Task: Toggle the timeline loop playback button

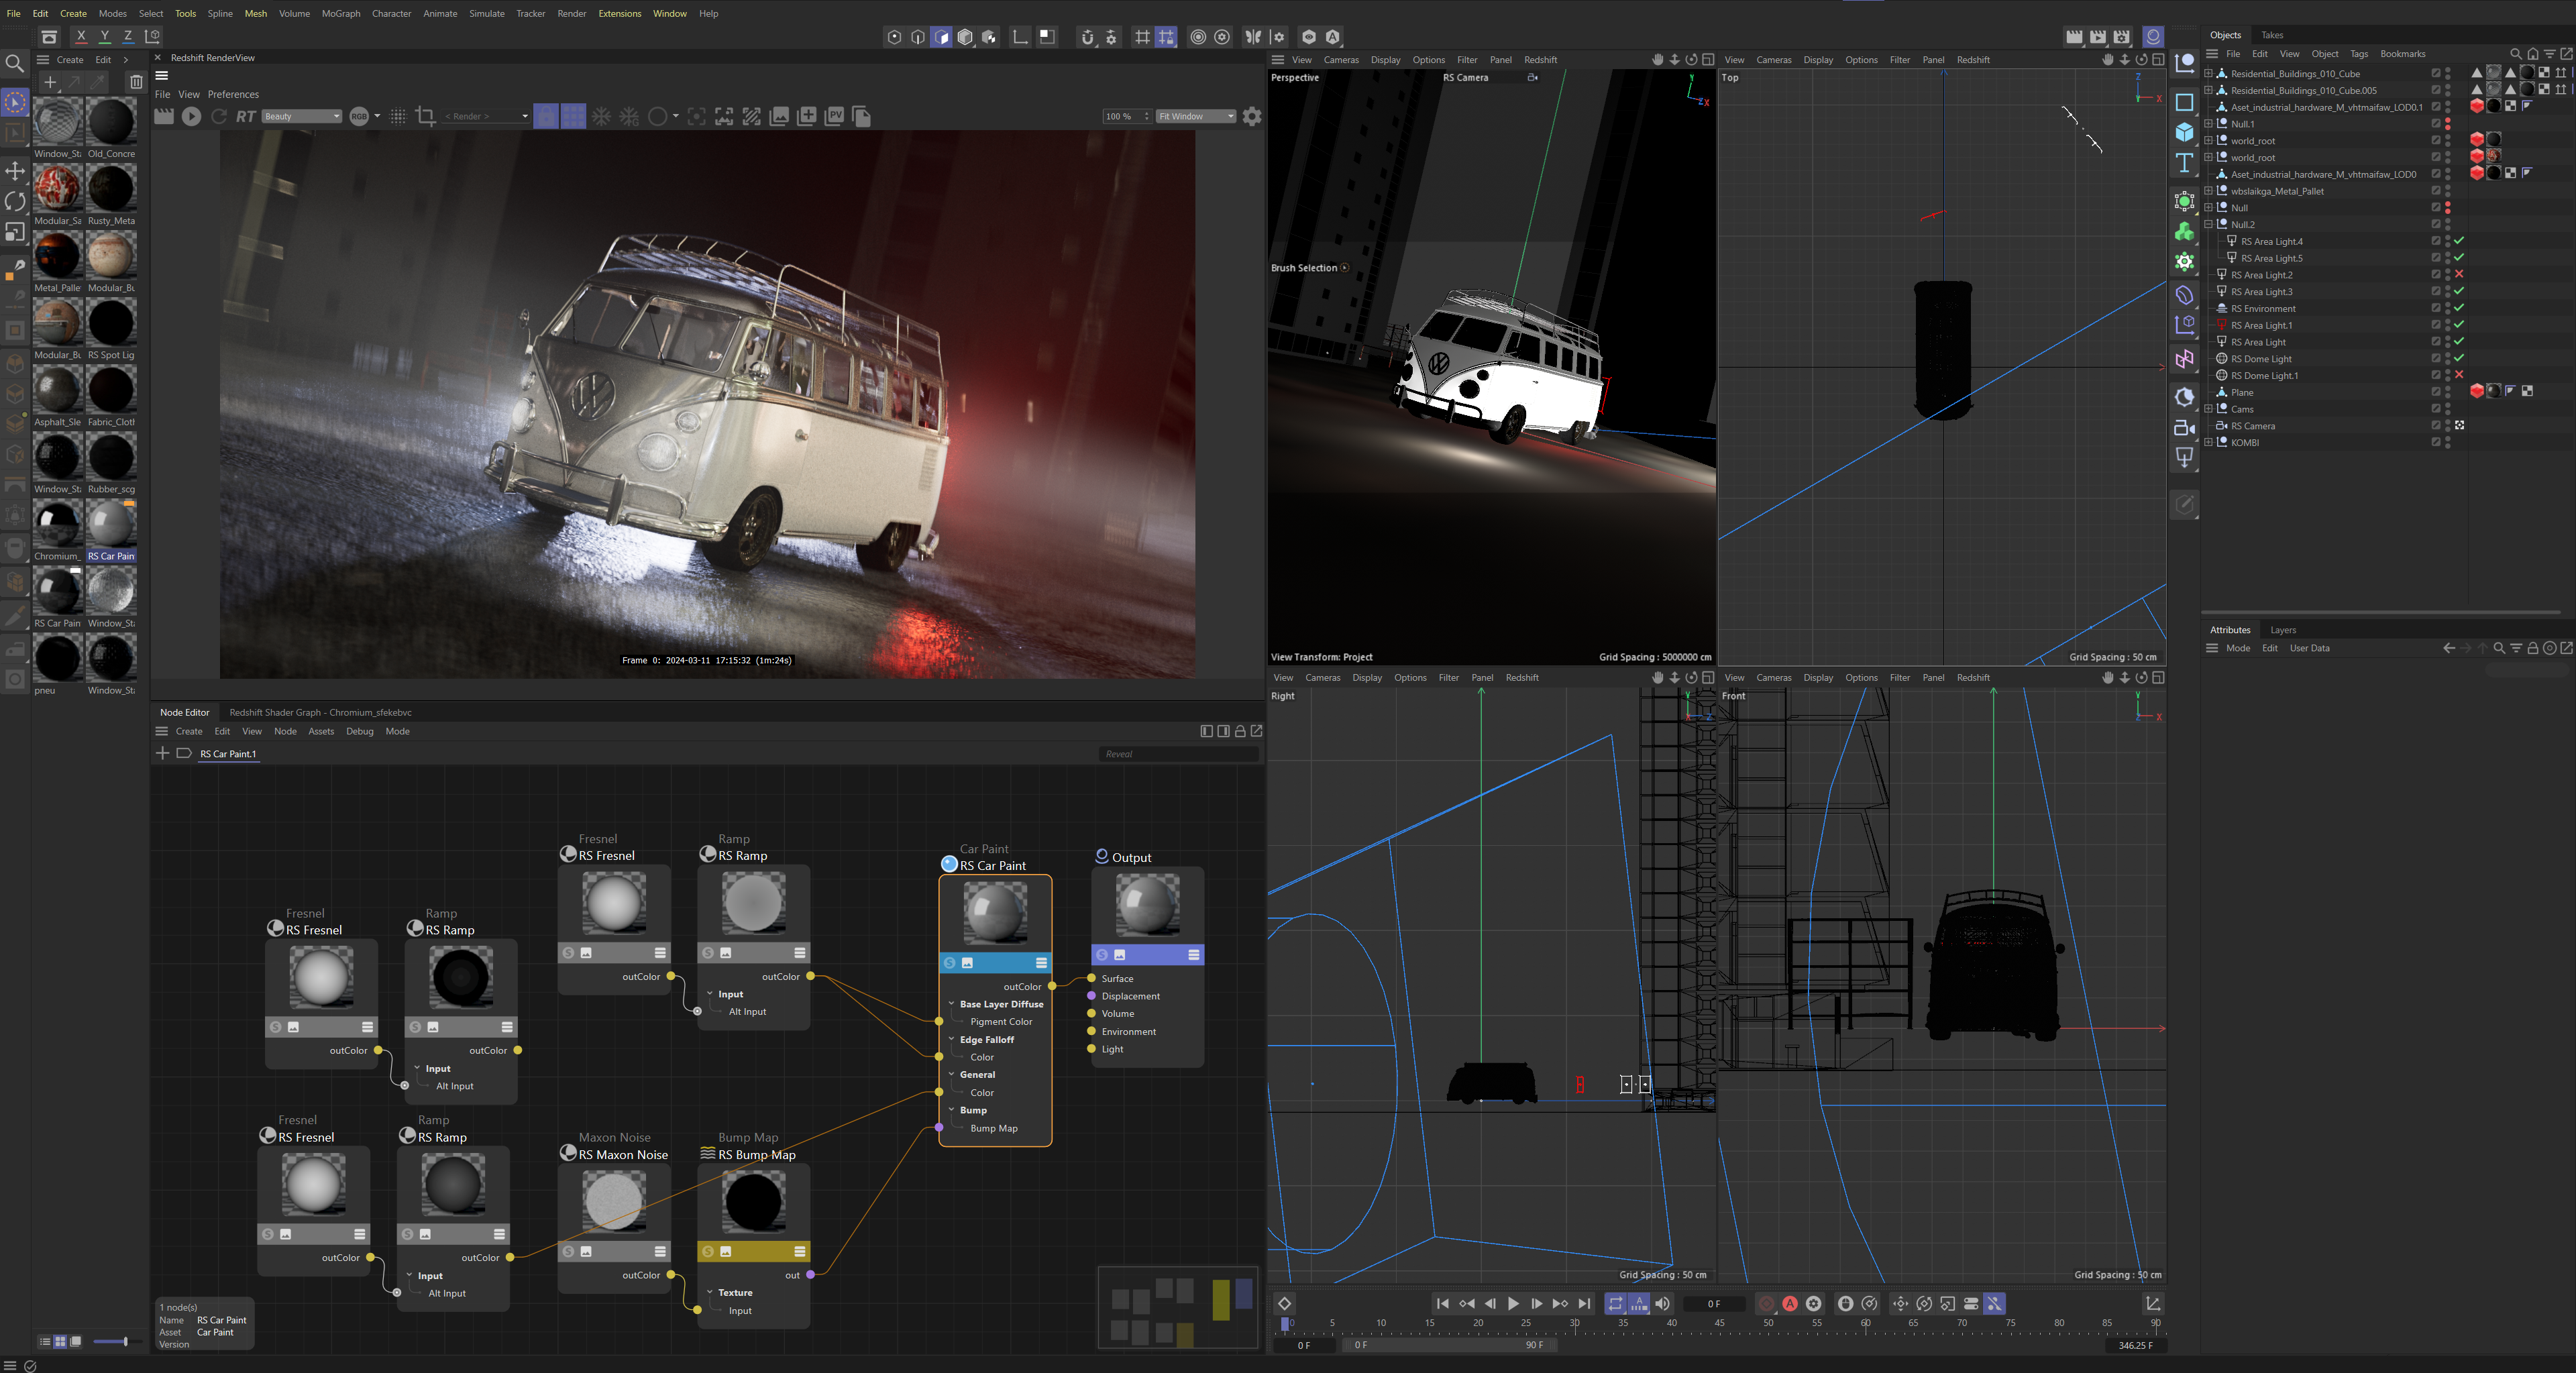Action: [x=1615, y=1303]
